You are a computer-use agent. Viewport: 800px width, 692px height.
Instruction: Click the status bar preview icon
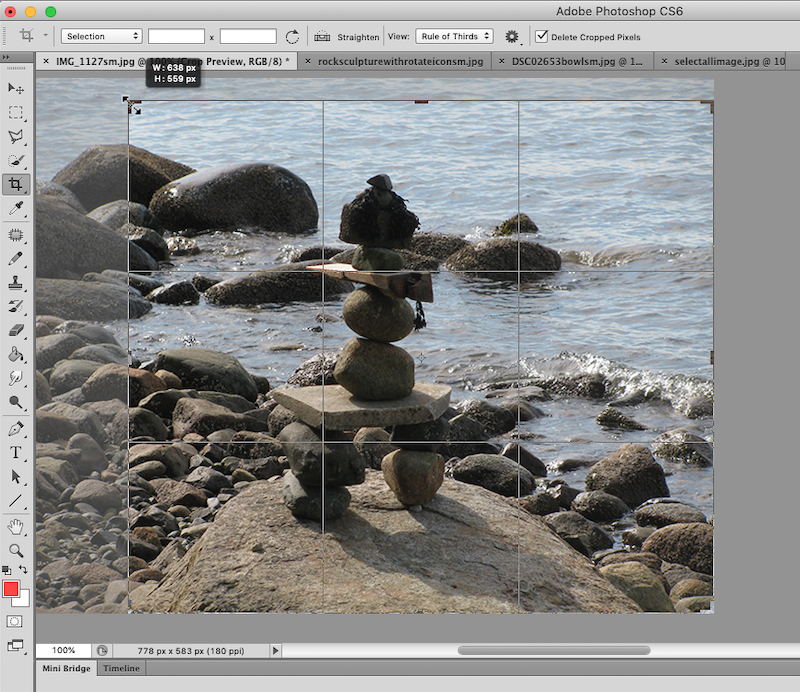coord(102,650)
